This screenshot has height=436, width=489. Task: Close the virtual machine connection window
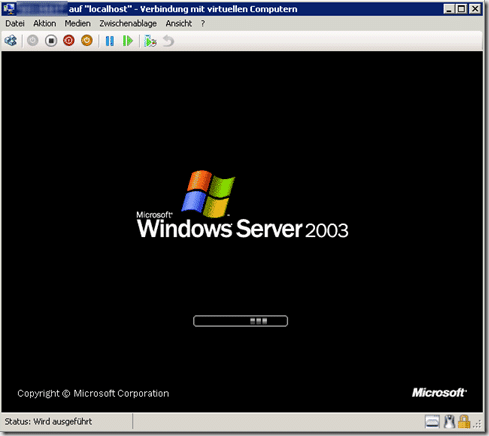[475, 9]
